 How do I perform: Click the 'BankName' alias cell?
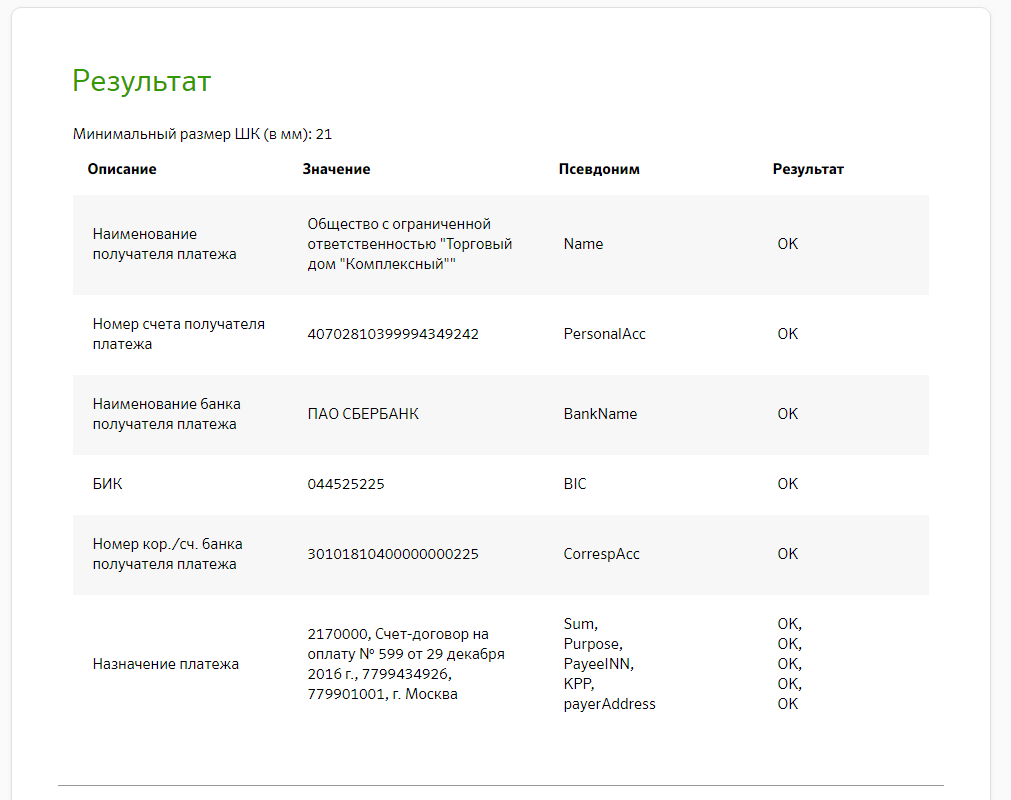click(x=600, y=414)
